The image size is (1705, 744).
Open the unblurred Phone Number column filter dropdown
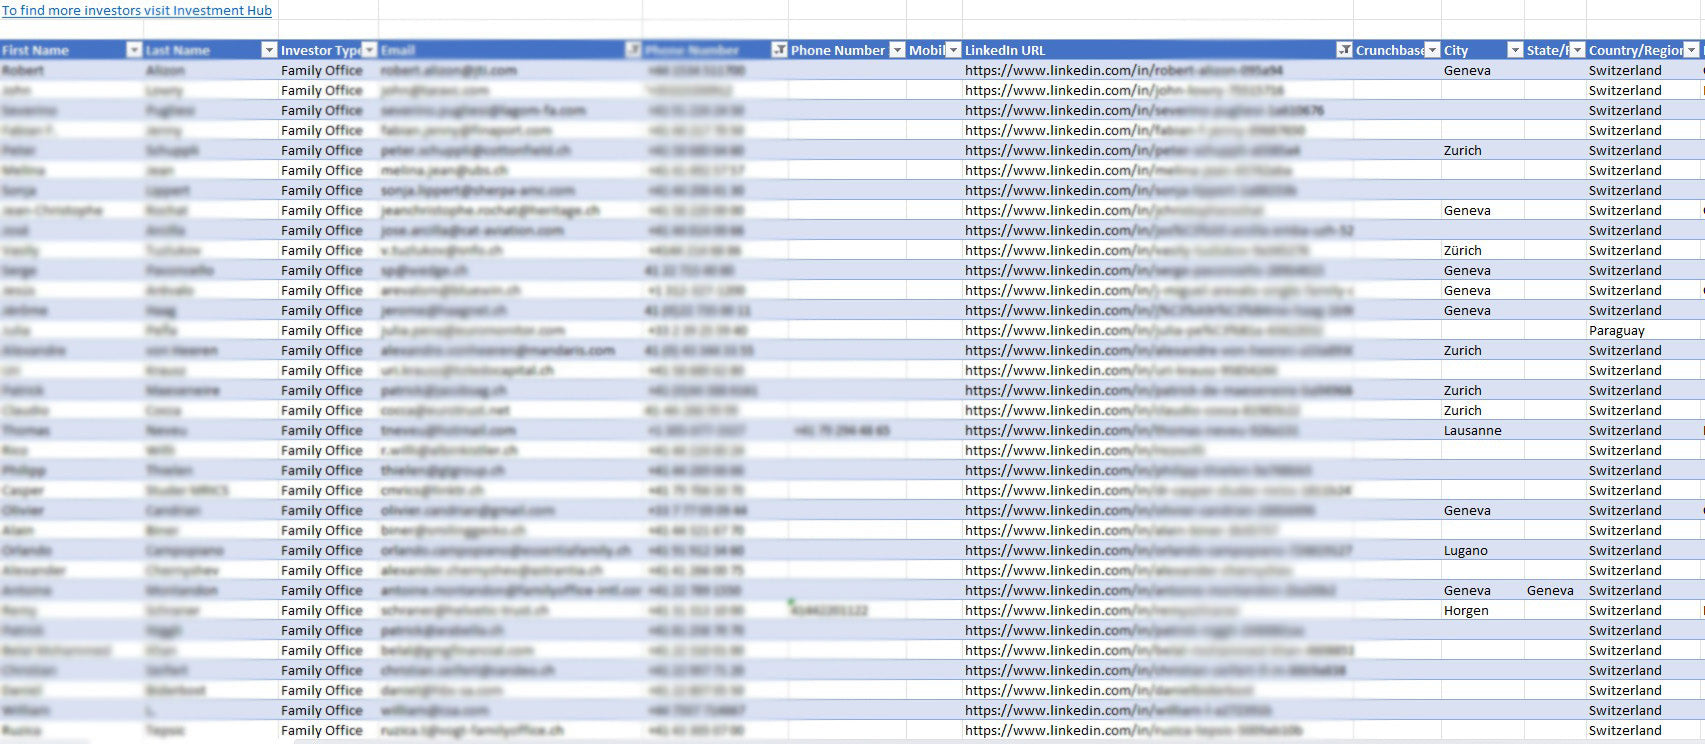pyautogui.click(x=897, y=50)
